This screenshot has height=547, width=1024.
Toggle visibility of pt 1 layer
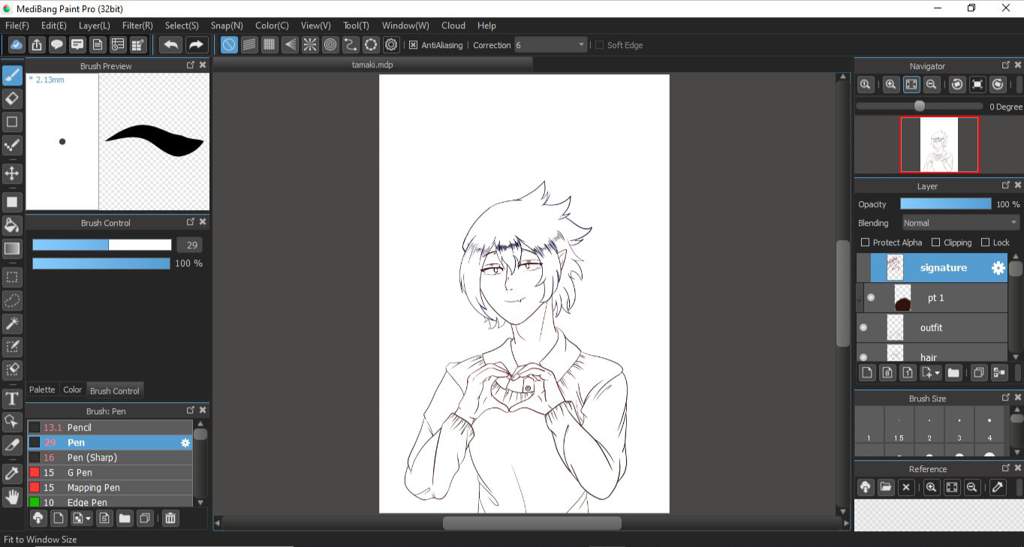[x=871, y=298]
